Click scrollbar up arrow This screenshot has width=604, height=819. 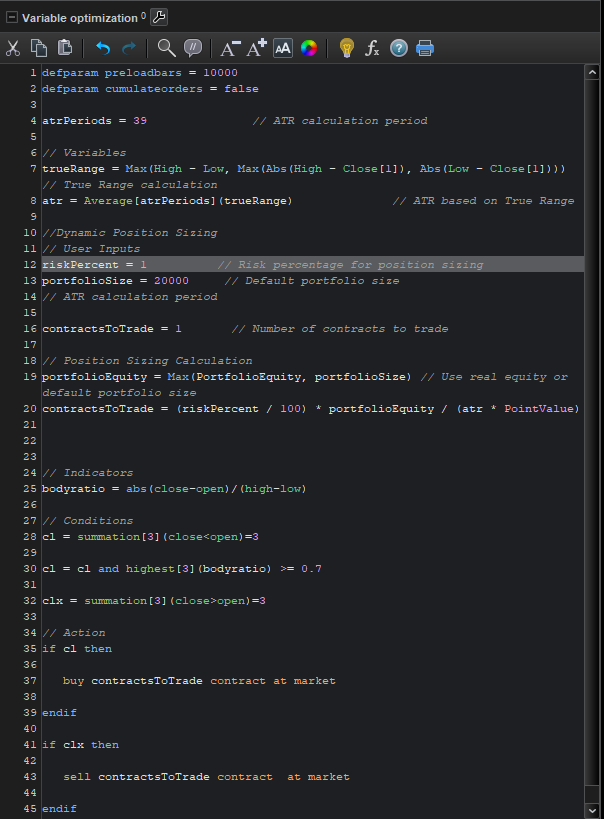point(592,72)
